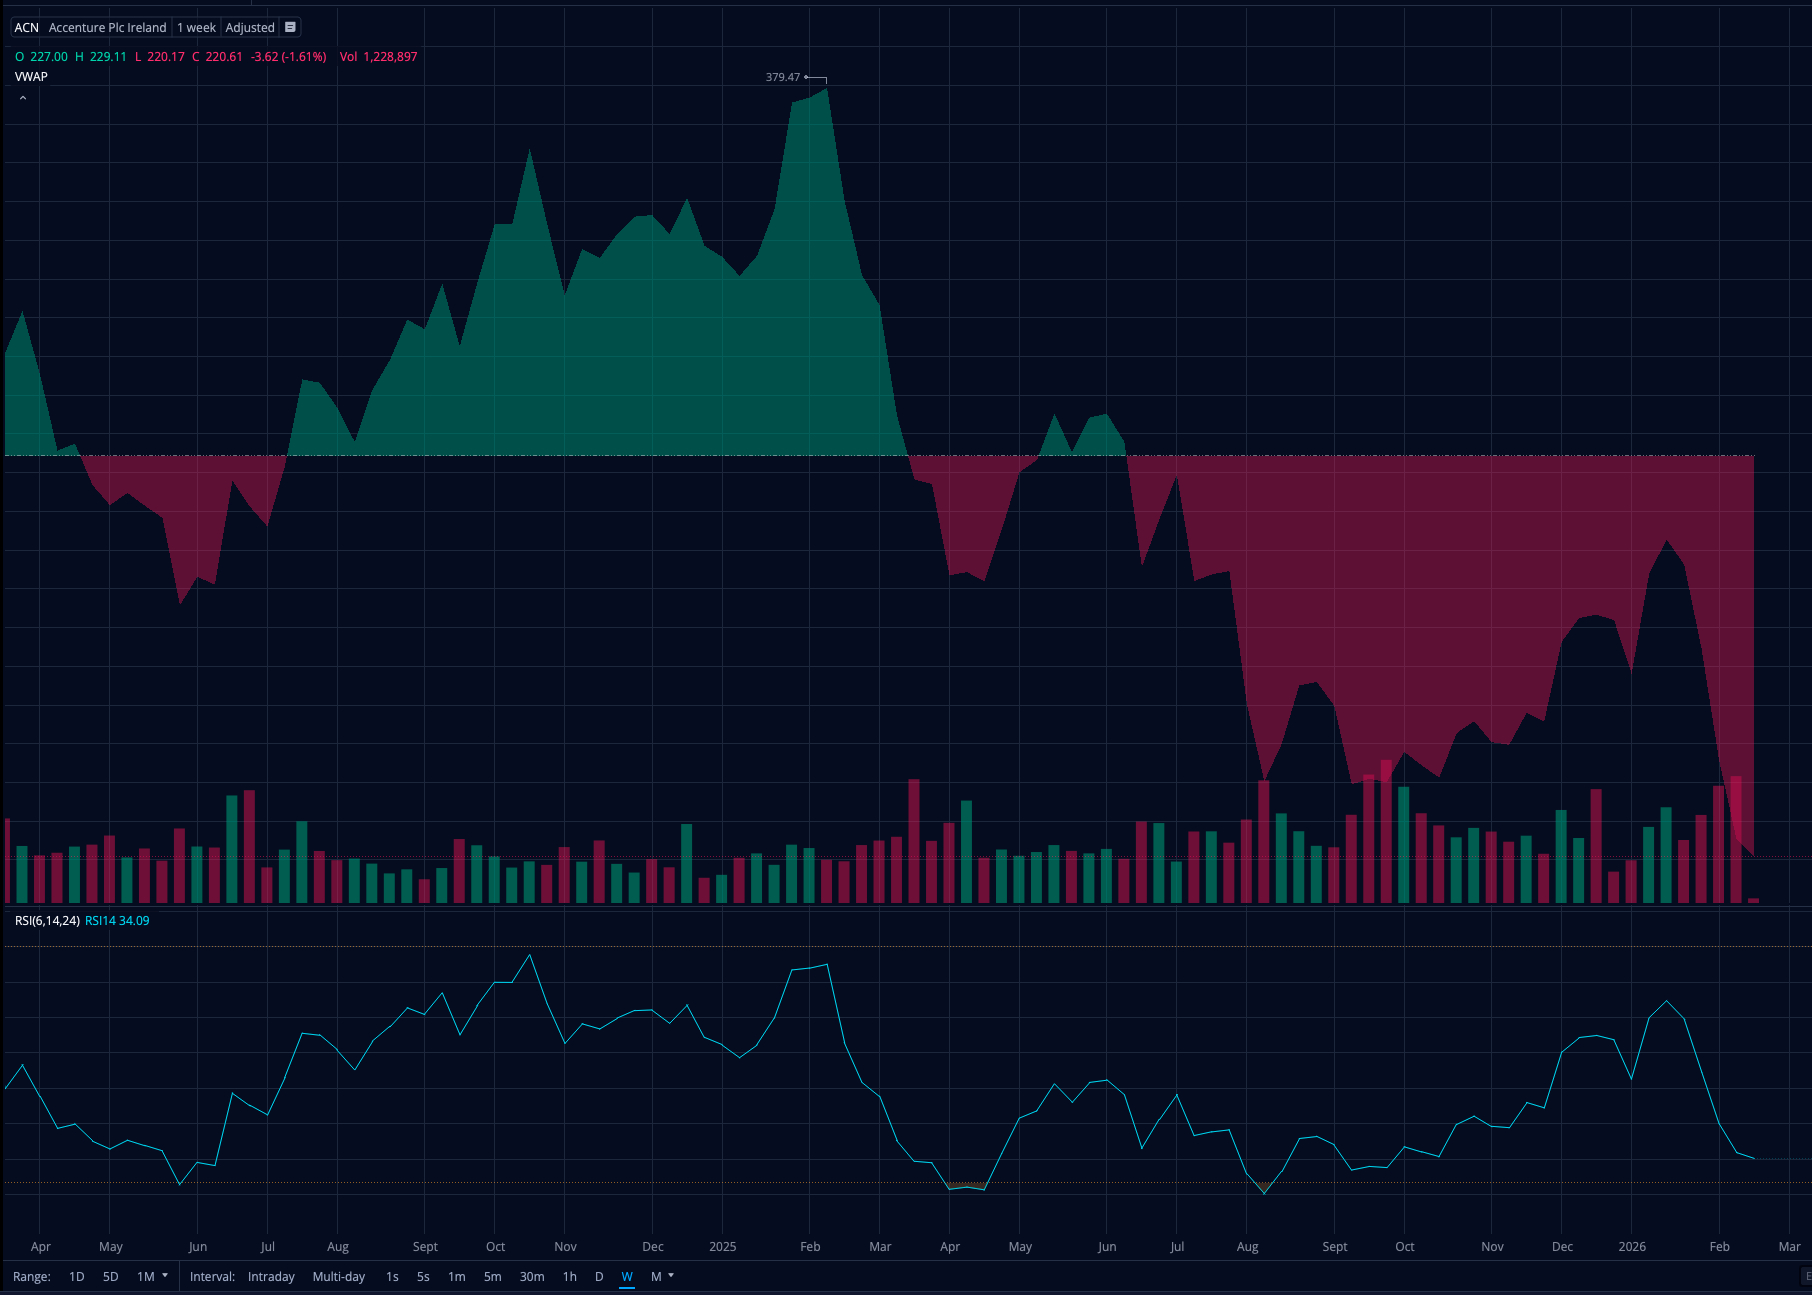Set interval to 30m
Screen dimensions: 1812x1295
[532, 1276]
